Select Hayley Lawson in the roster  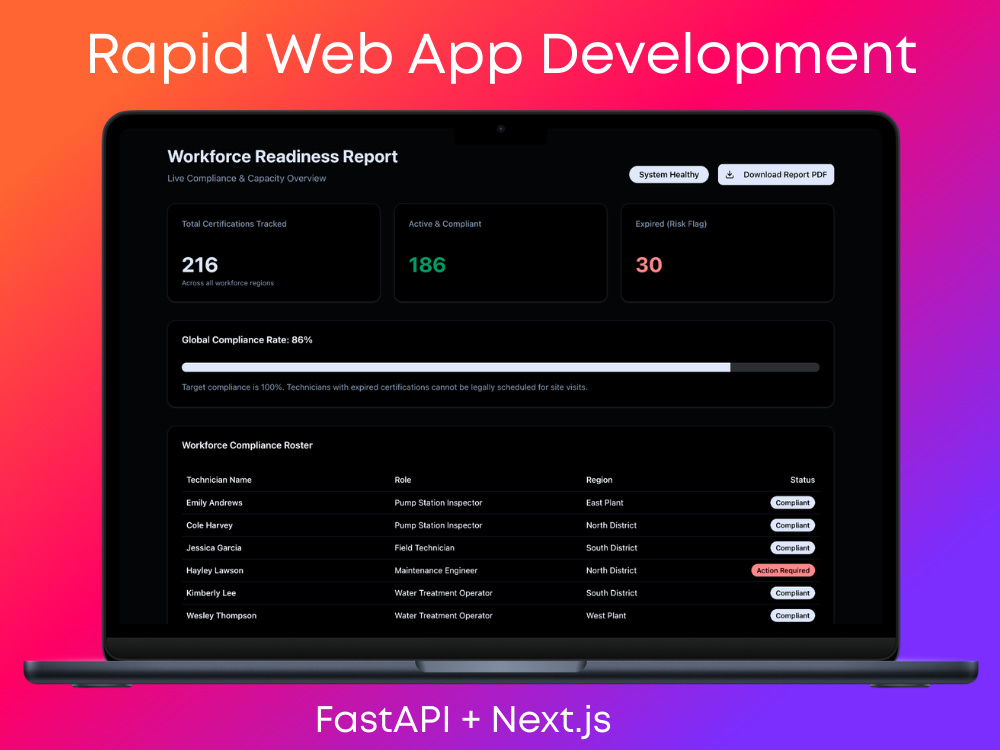pyautogui.click(x=215, y=571)
